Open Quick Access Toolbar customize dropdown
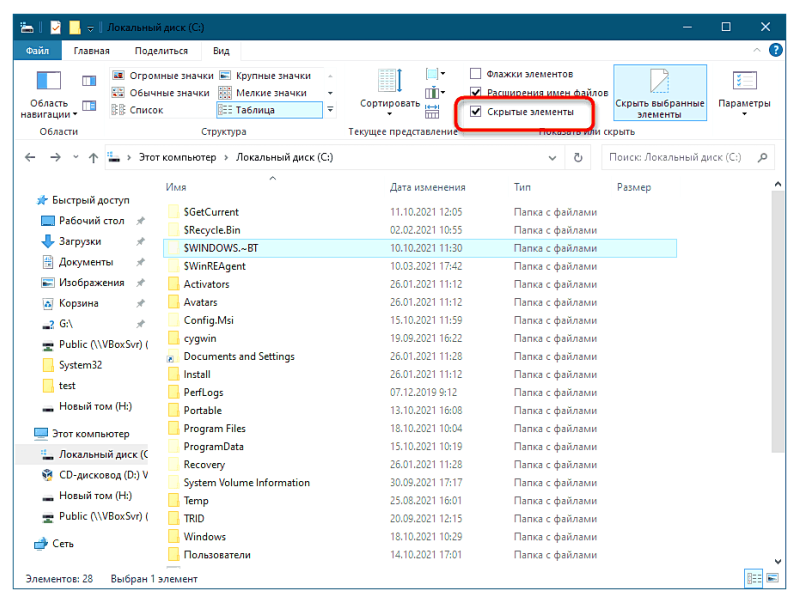800x603 pixels. tap(90, 28)
